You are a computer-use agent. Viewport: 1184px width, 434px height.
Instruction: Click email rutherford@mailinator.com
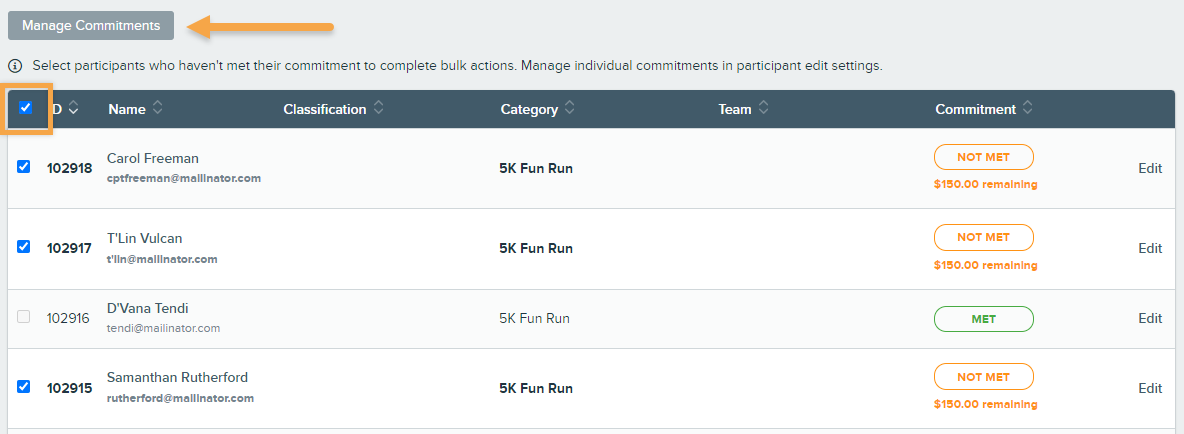click(180, 398)
